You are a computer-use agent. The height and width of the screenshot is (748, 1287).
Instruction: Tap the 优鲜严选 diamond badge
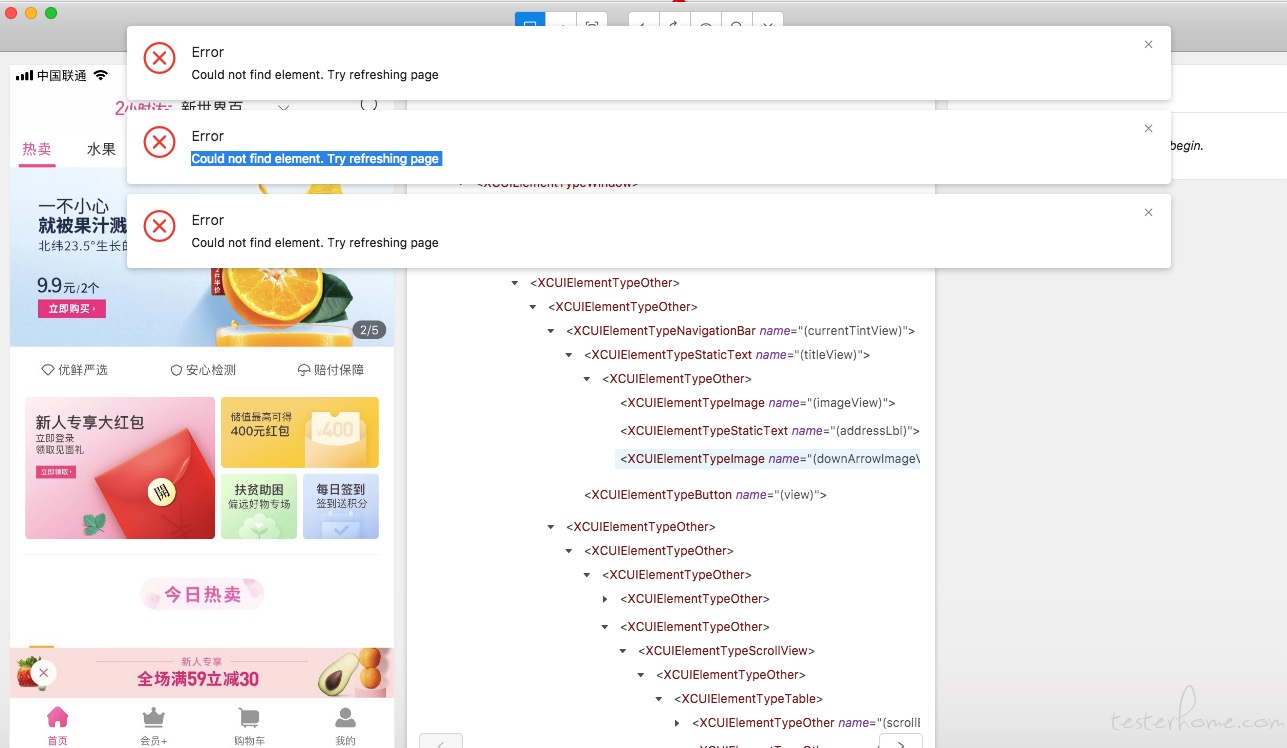75,370
